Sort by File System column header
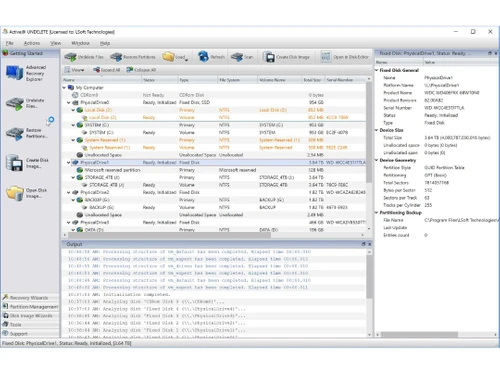The width and height of the screenshot is (500, 375). 237,80
